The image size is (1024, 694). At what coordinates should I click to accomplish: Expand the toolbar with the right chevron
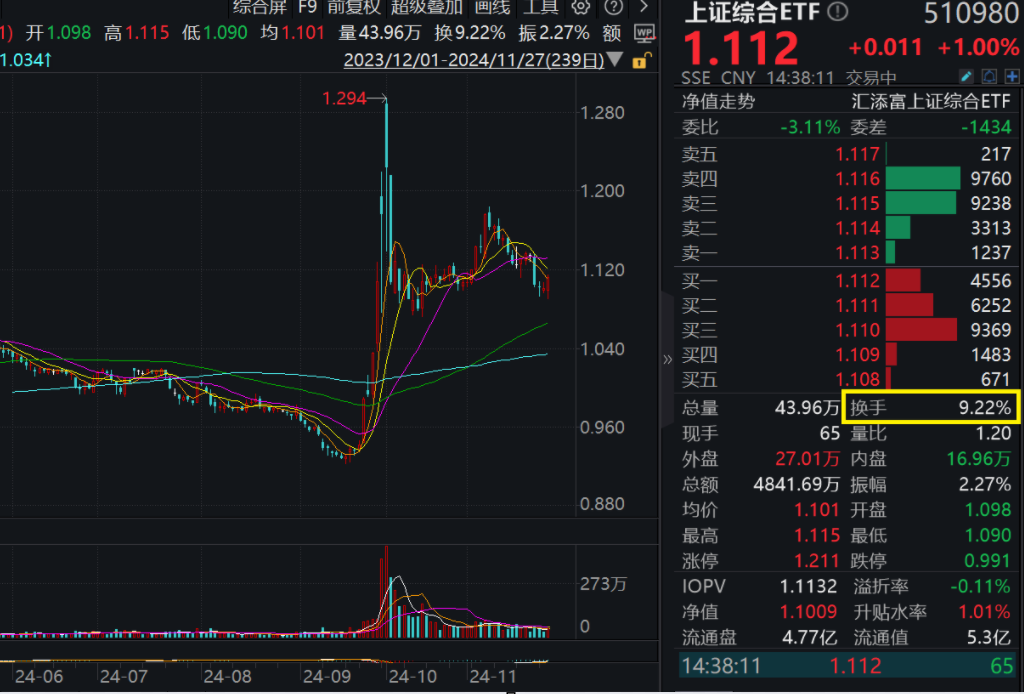(x=644, y=8)
